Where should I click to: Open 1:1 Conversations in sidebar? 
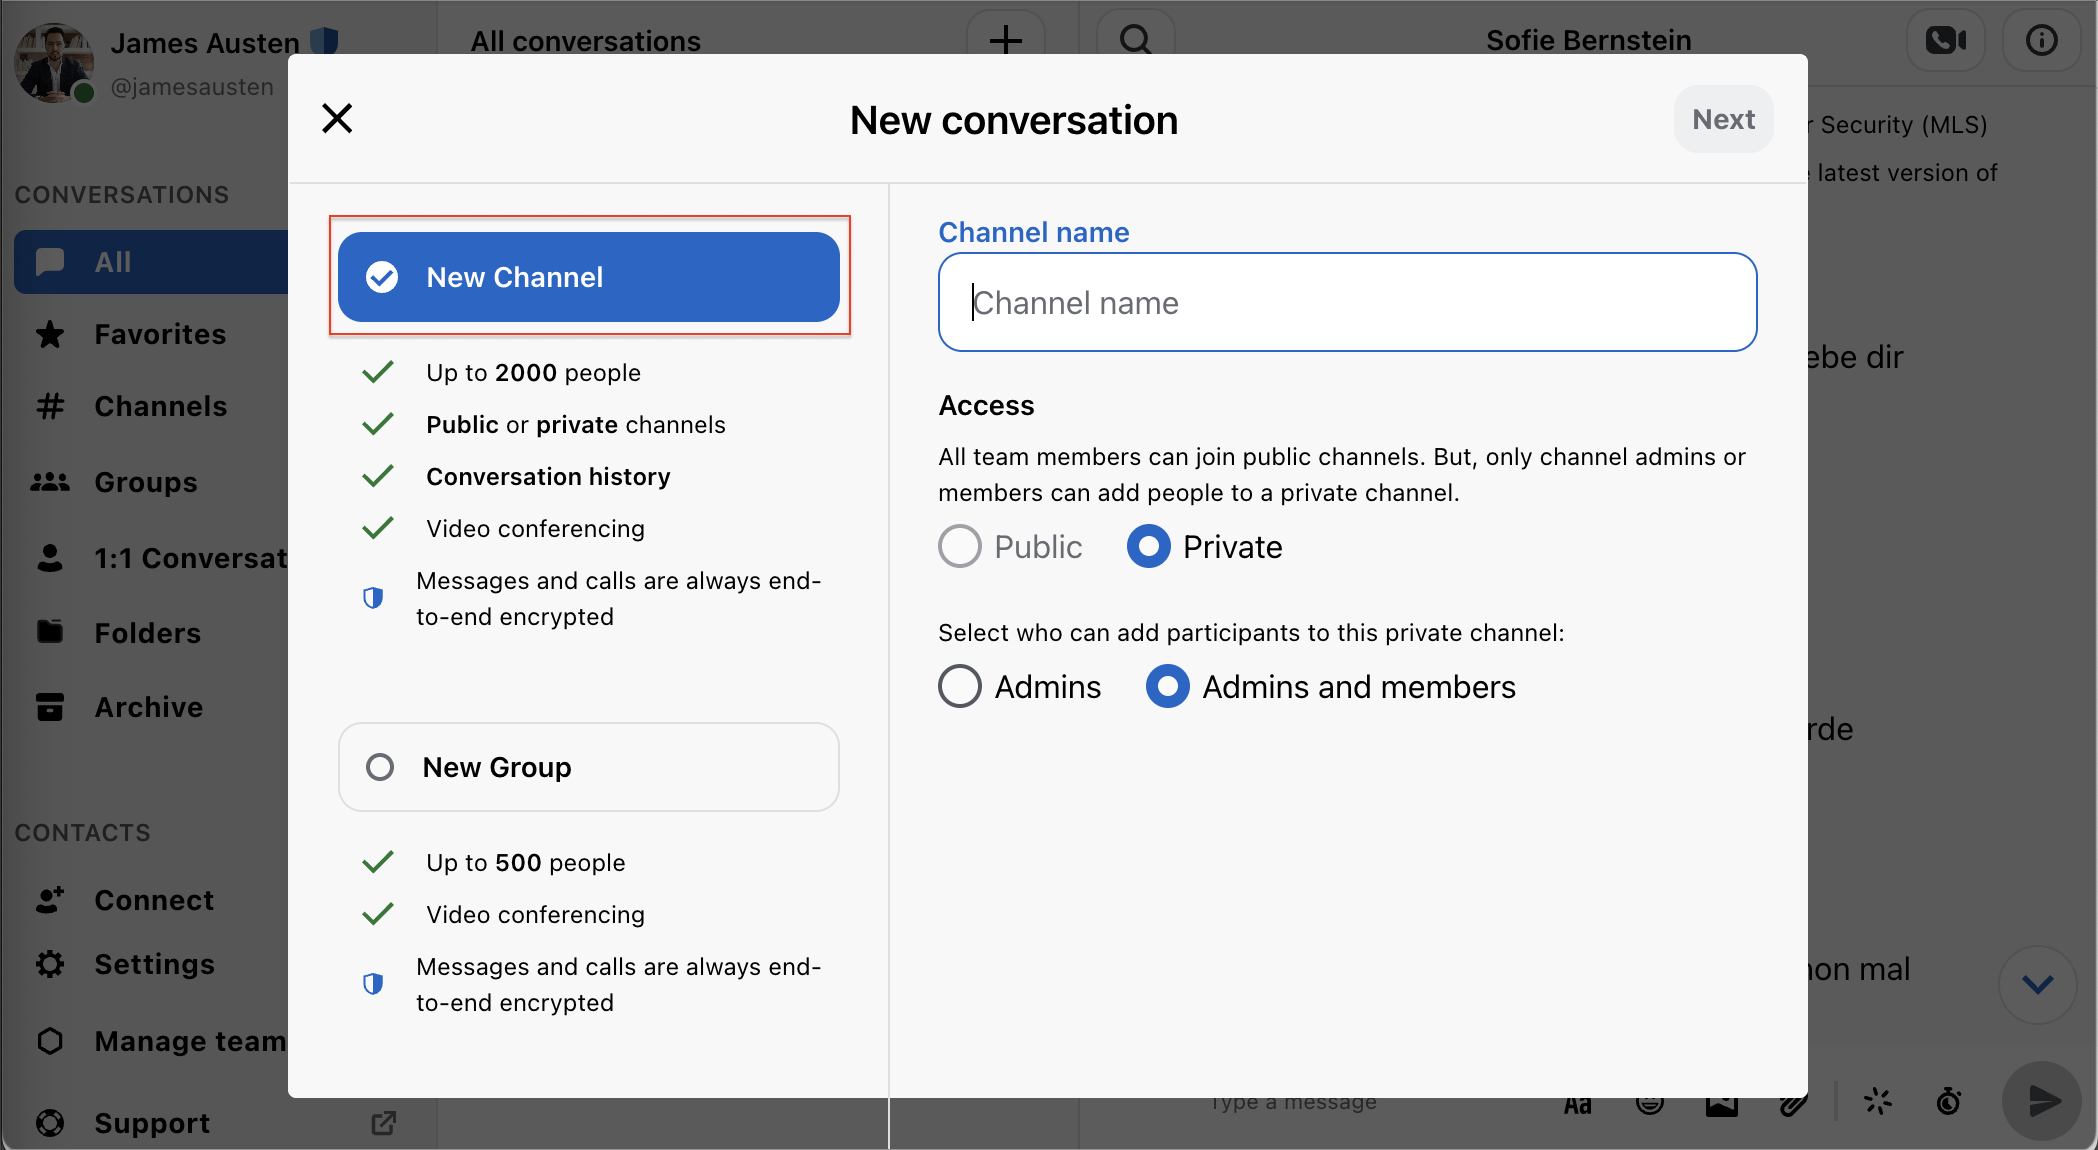tap(160, 558)
